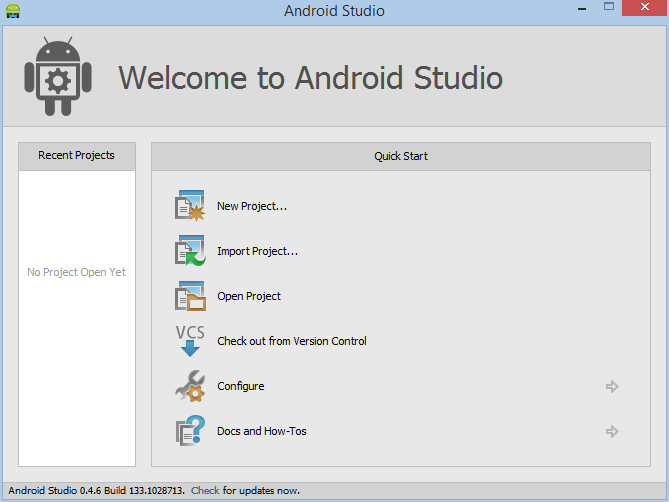Open the 'Configure' text entry
This screenshot has width=669, height=502.
(x=241, y=386)
